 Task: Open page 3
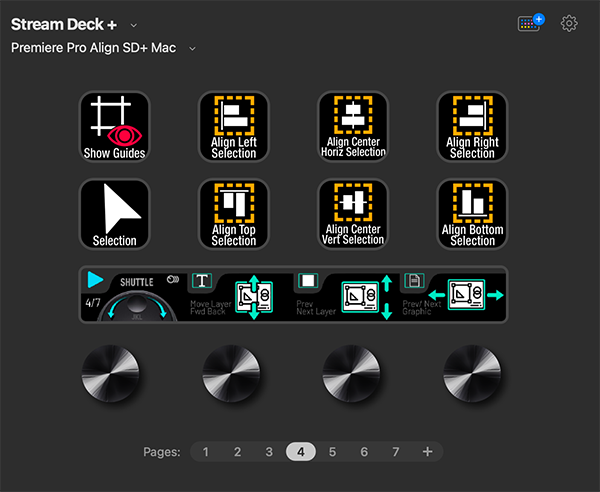click(269, 452)
